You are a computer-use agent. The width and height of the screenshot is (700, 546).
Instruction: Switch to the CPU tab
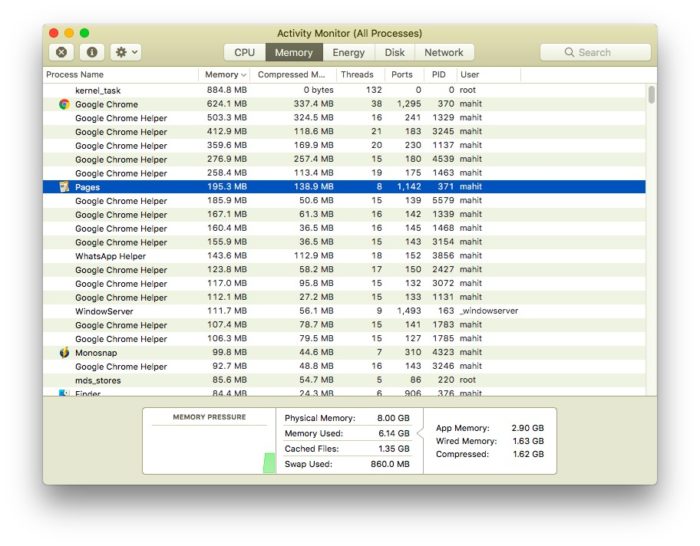tap(245, 52)
